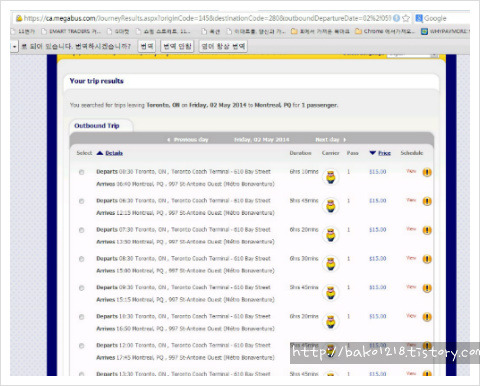Open the SMART TRADERS bookmark
Viewport: 480px width, 386px height.
(71, 31)
